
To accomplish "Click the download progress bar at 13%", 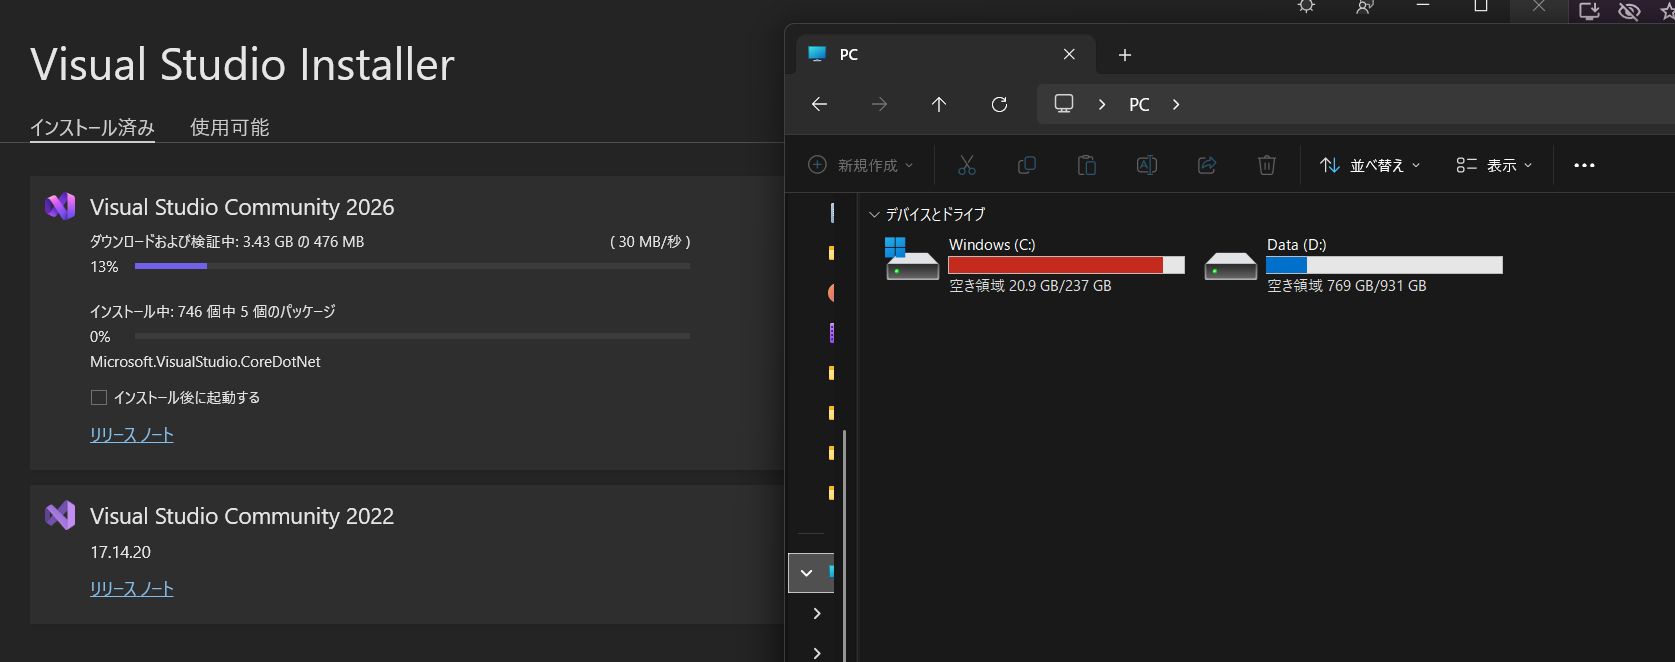I will pos(412,266).
